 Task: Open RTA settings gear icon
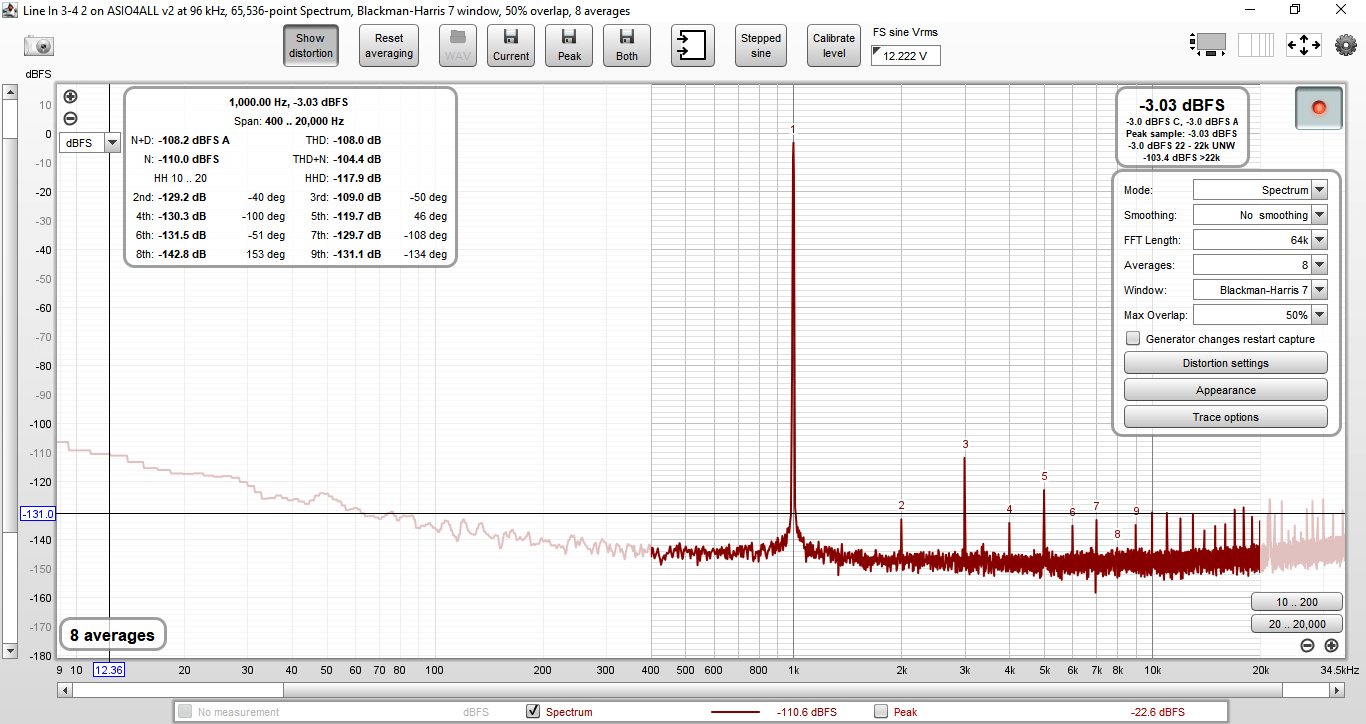(1346, 45)
